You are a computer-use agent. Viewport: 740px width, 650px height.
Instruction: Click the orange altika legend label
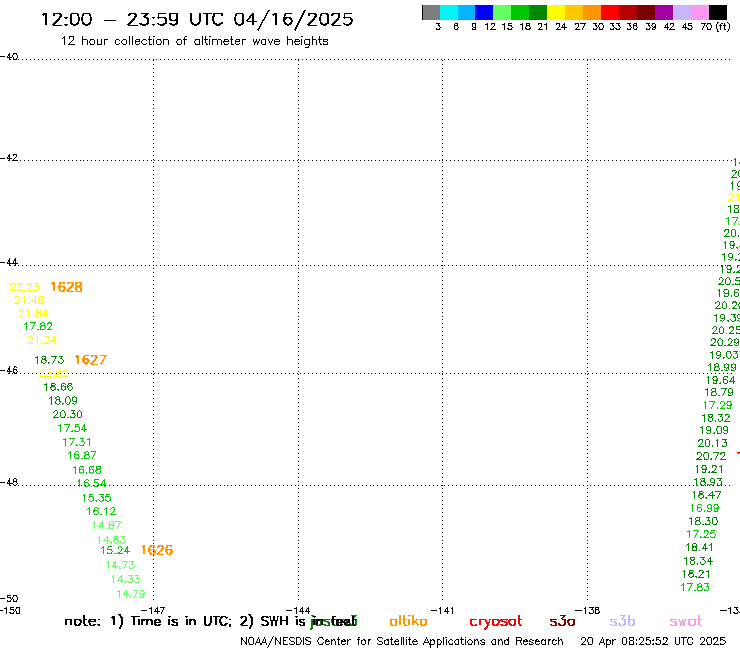click(x=408, y=621)
